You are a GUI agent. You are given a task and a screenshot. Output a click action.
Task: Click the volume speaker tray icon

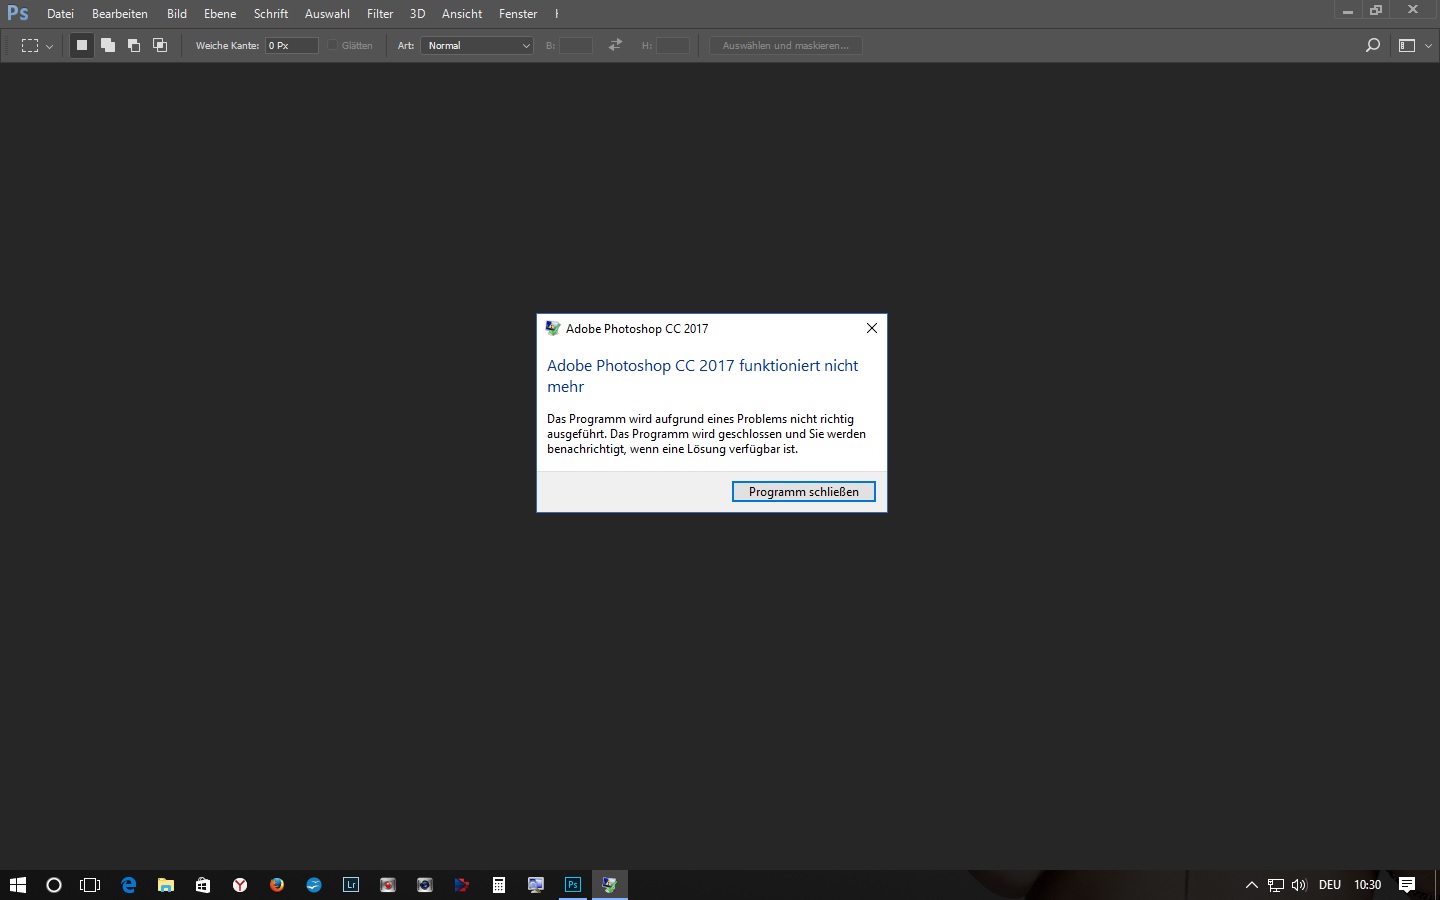1299,885
